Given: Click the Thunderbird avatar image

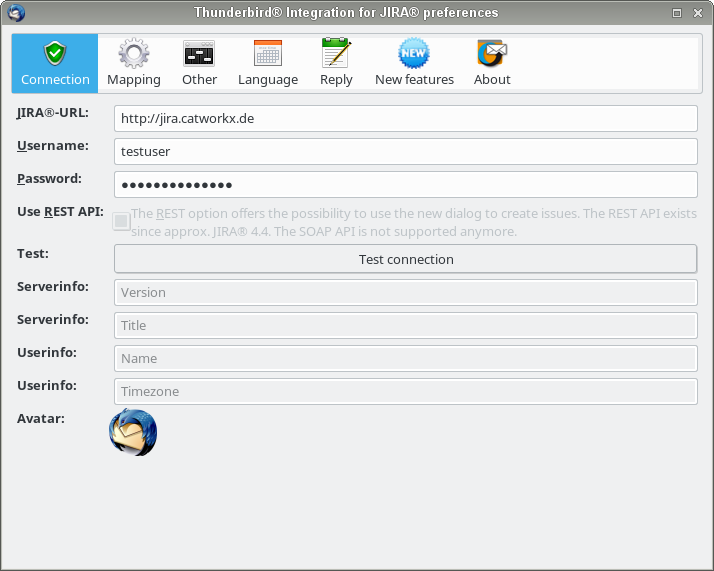Looking at the screenshot, I should [133, 432].
